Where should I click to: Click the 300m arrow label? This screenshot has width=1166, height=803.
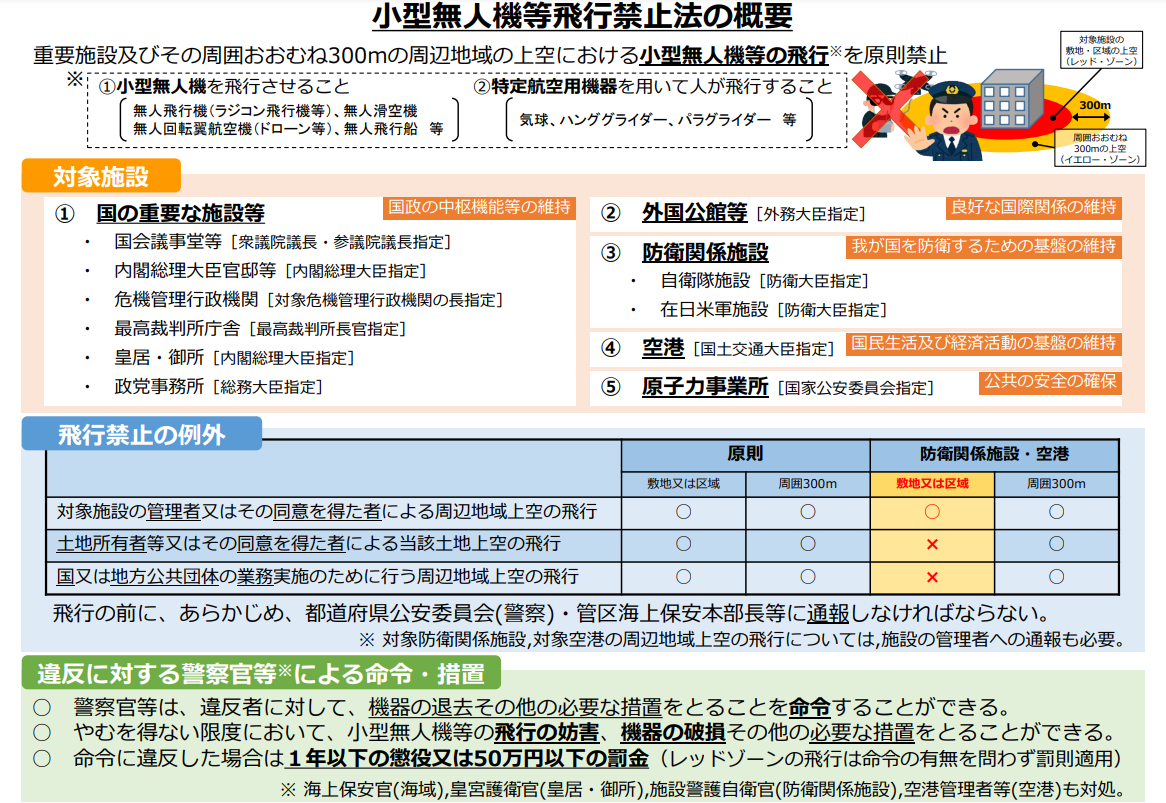tap(1094, 104)
